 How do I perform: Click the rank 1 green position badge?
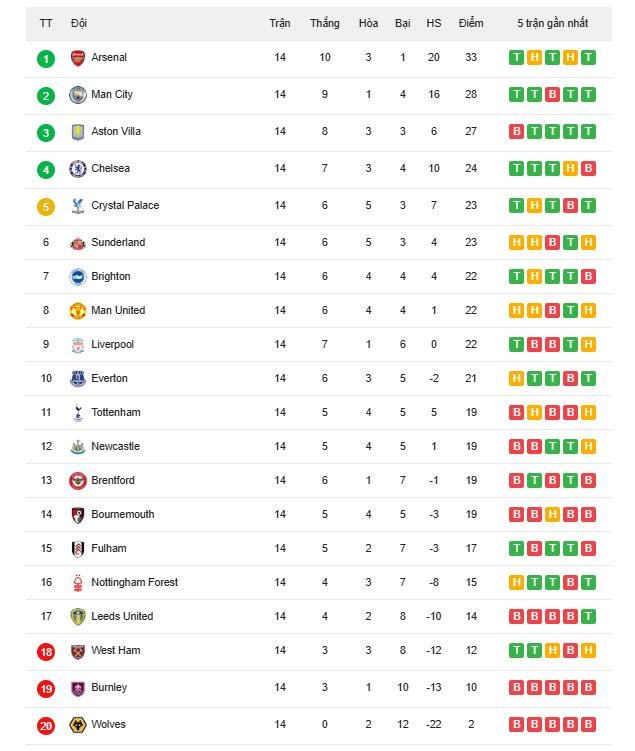click(x=46, y=58)
